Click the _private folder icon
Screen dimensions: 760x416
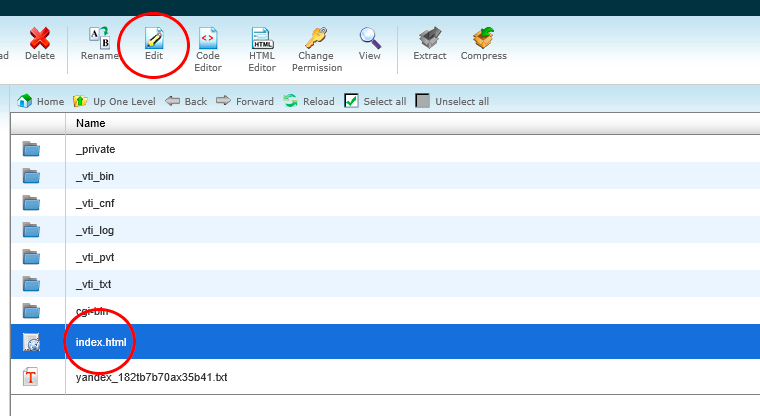[31, 149]
